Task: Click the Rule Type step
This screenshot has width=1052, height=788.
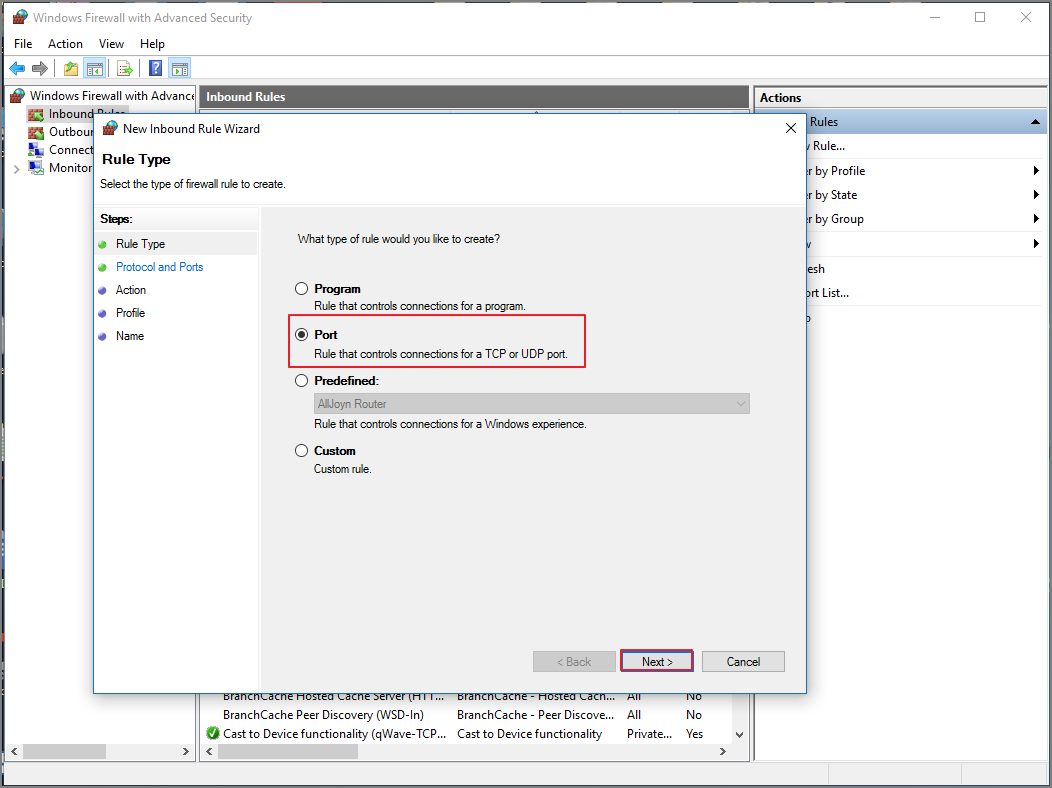Action: (x=140, y=244)
